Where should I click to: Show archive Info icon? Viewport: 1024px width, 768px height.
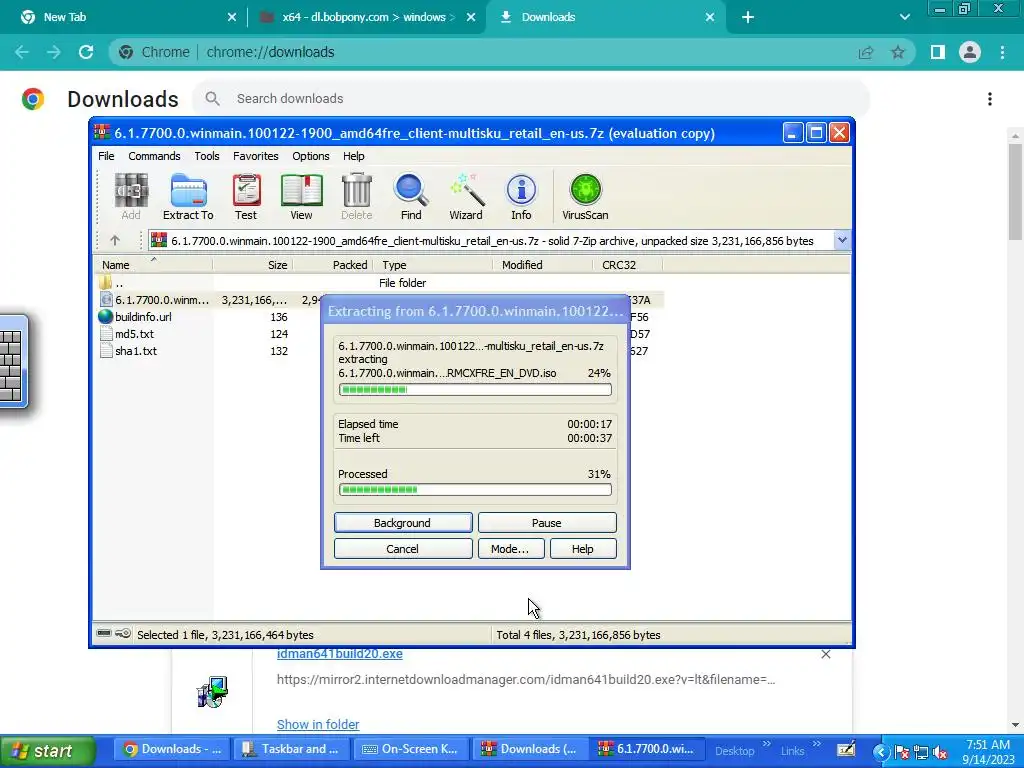click(x=521, y=197)
